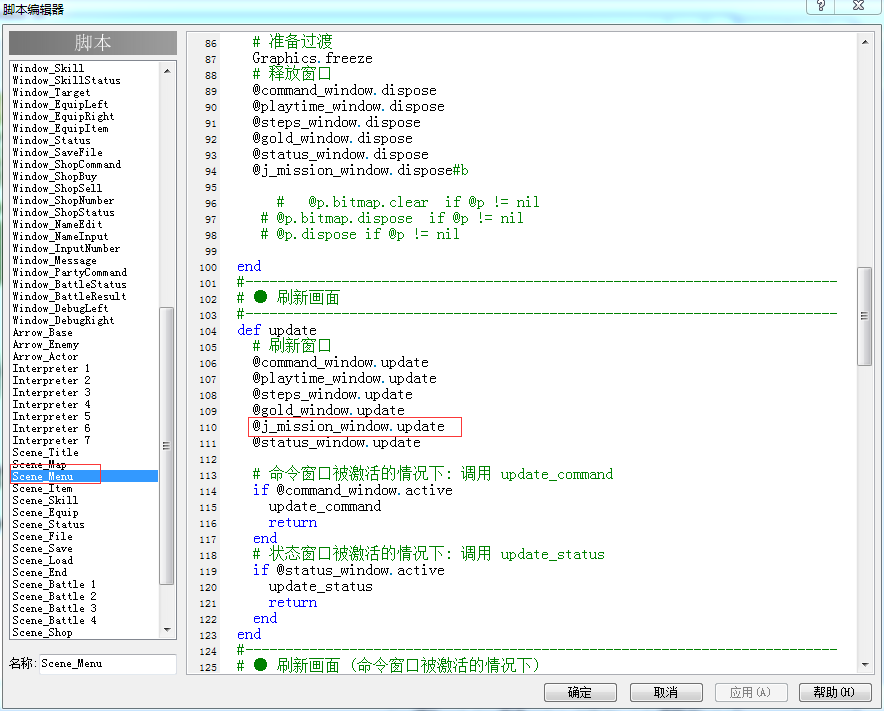
Task: Click the code editor vertical scrollbar thumb
Action: point(864,316)
